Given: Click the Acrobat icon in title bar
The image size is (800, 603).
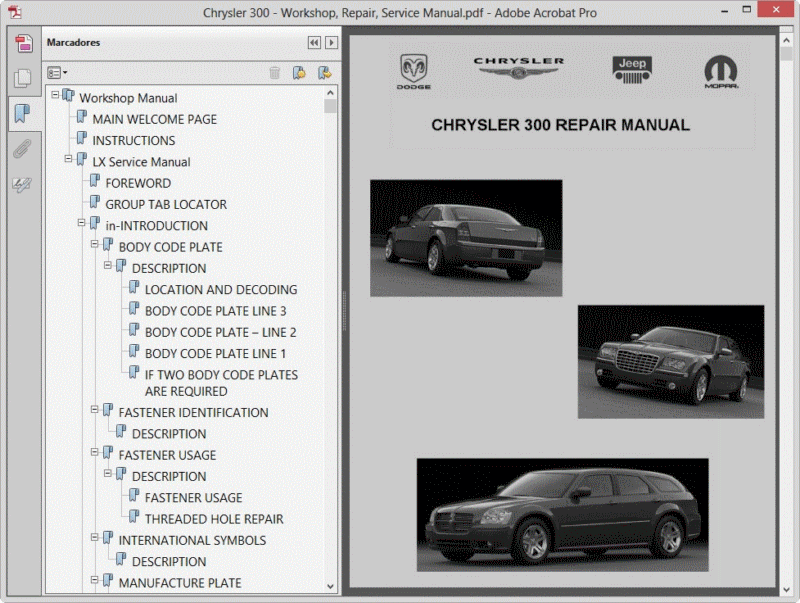Looking at the screenshot, I should click(15, 12).
